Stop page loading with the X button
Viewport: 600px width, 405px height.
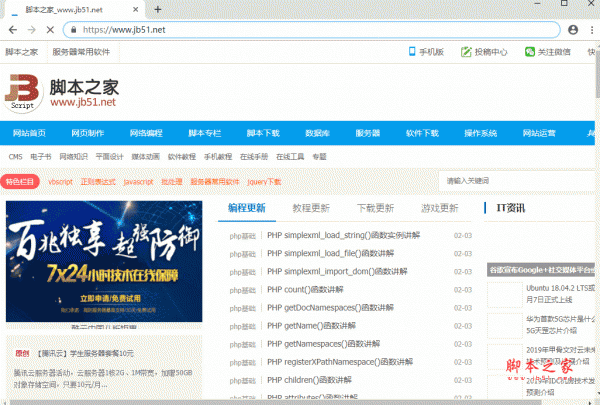click(x=50, y=30)
